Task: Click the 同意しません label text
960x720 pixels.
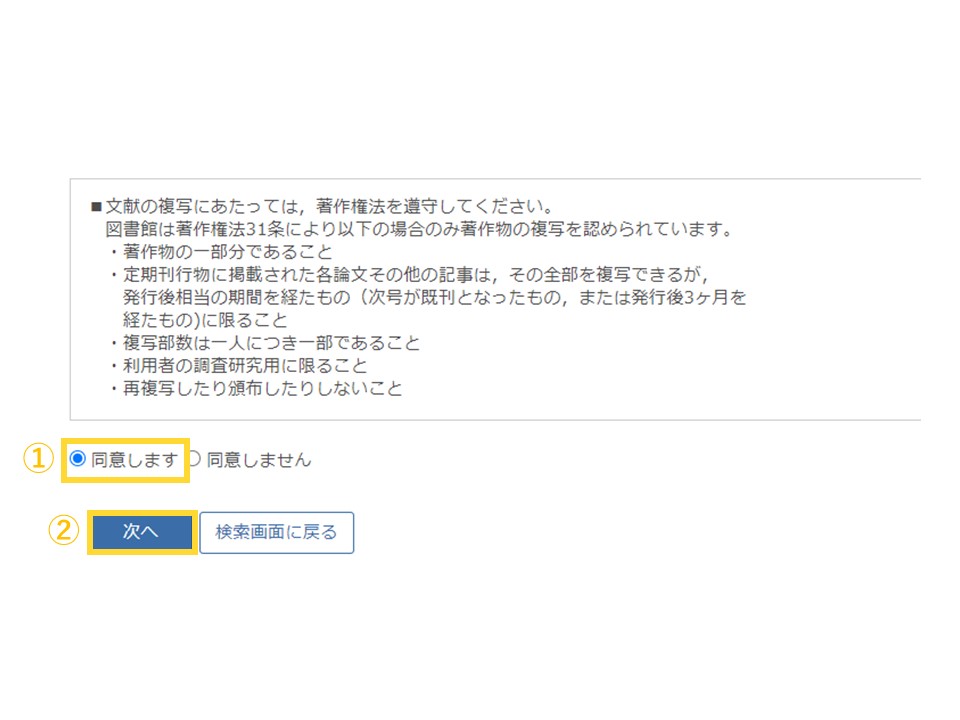Action: point(259,459)
